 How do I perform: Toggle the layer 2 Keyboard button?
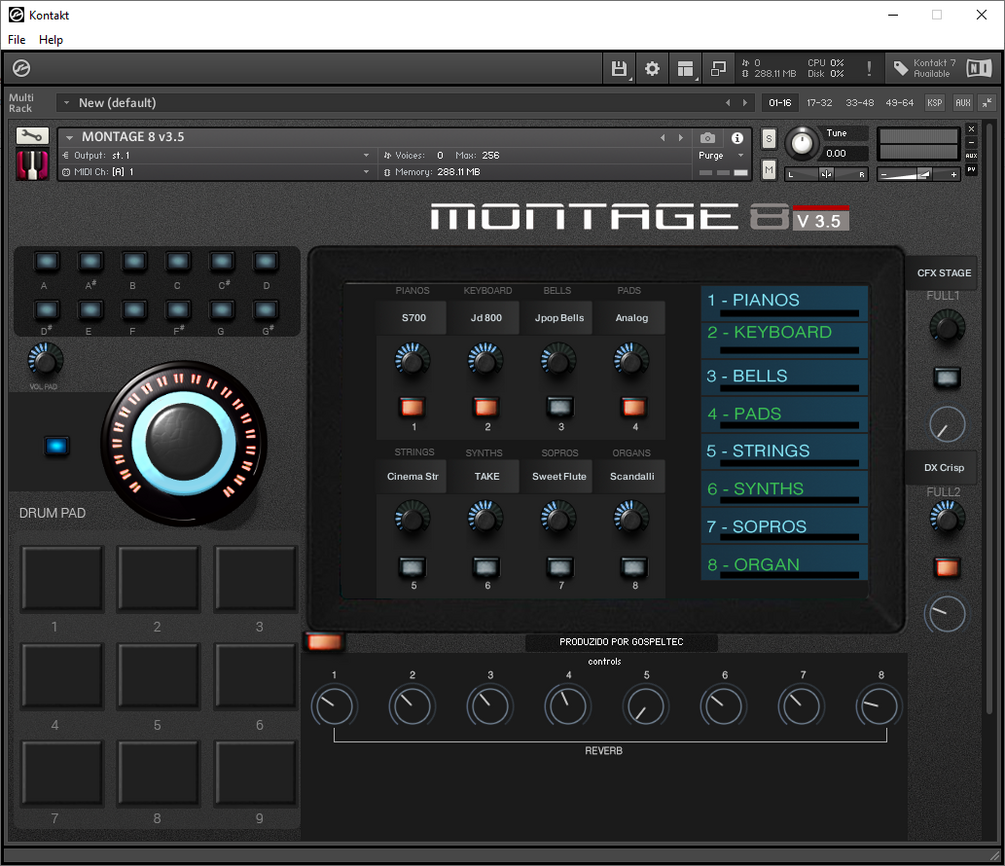486,406
